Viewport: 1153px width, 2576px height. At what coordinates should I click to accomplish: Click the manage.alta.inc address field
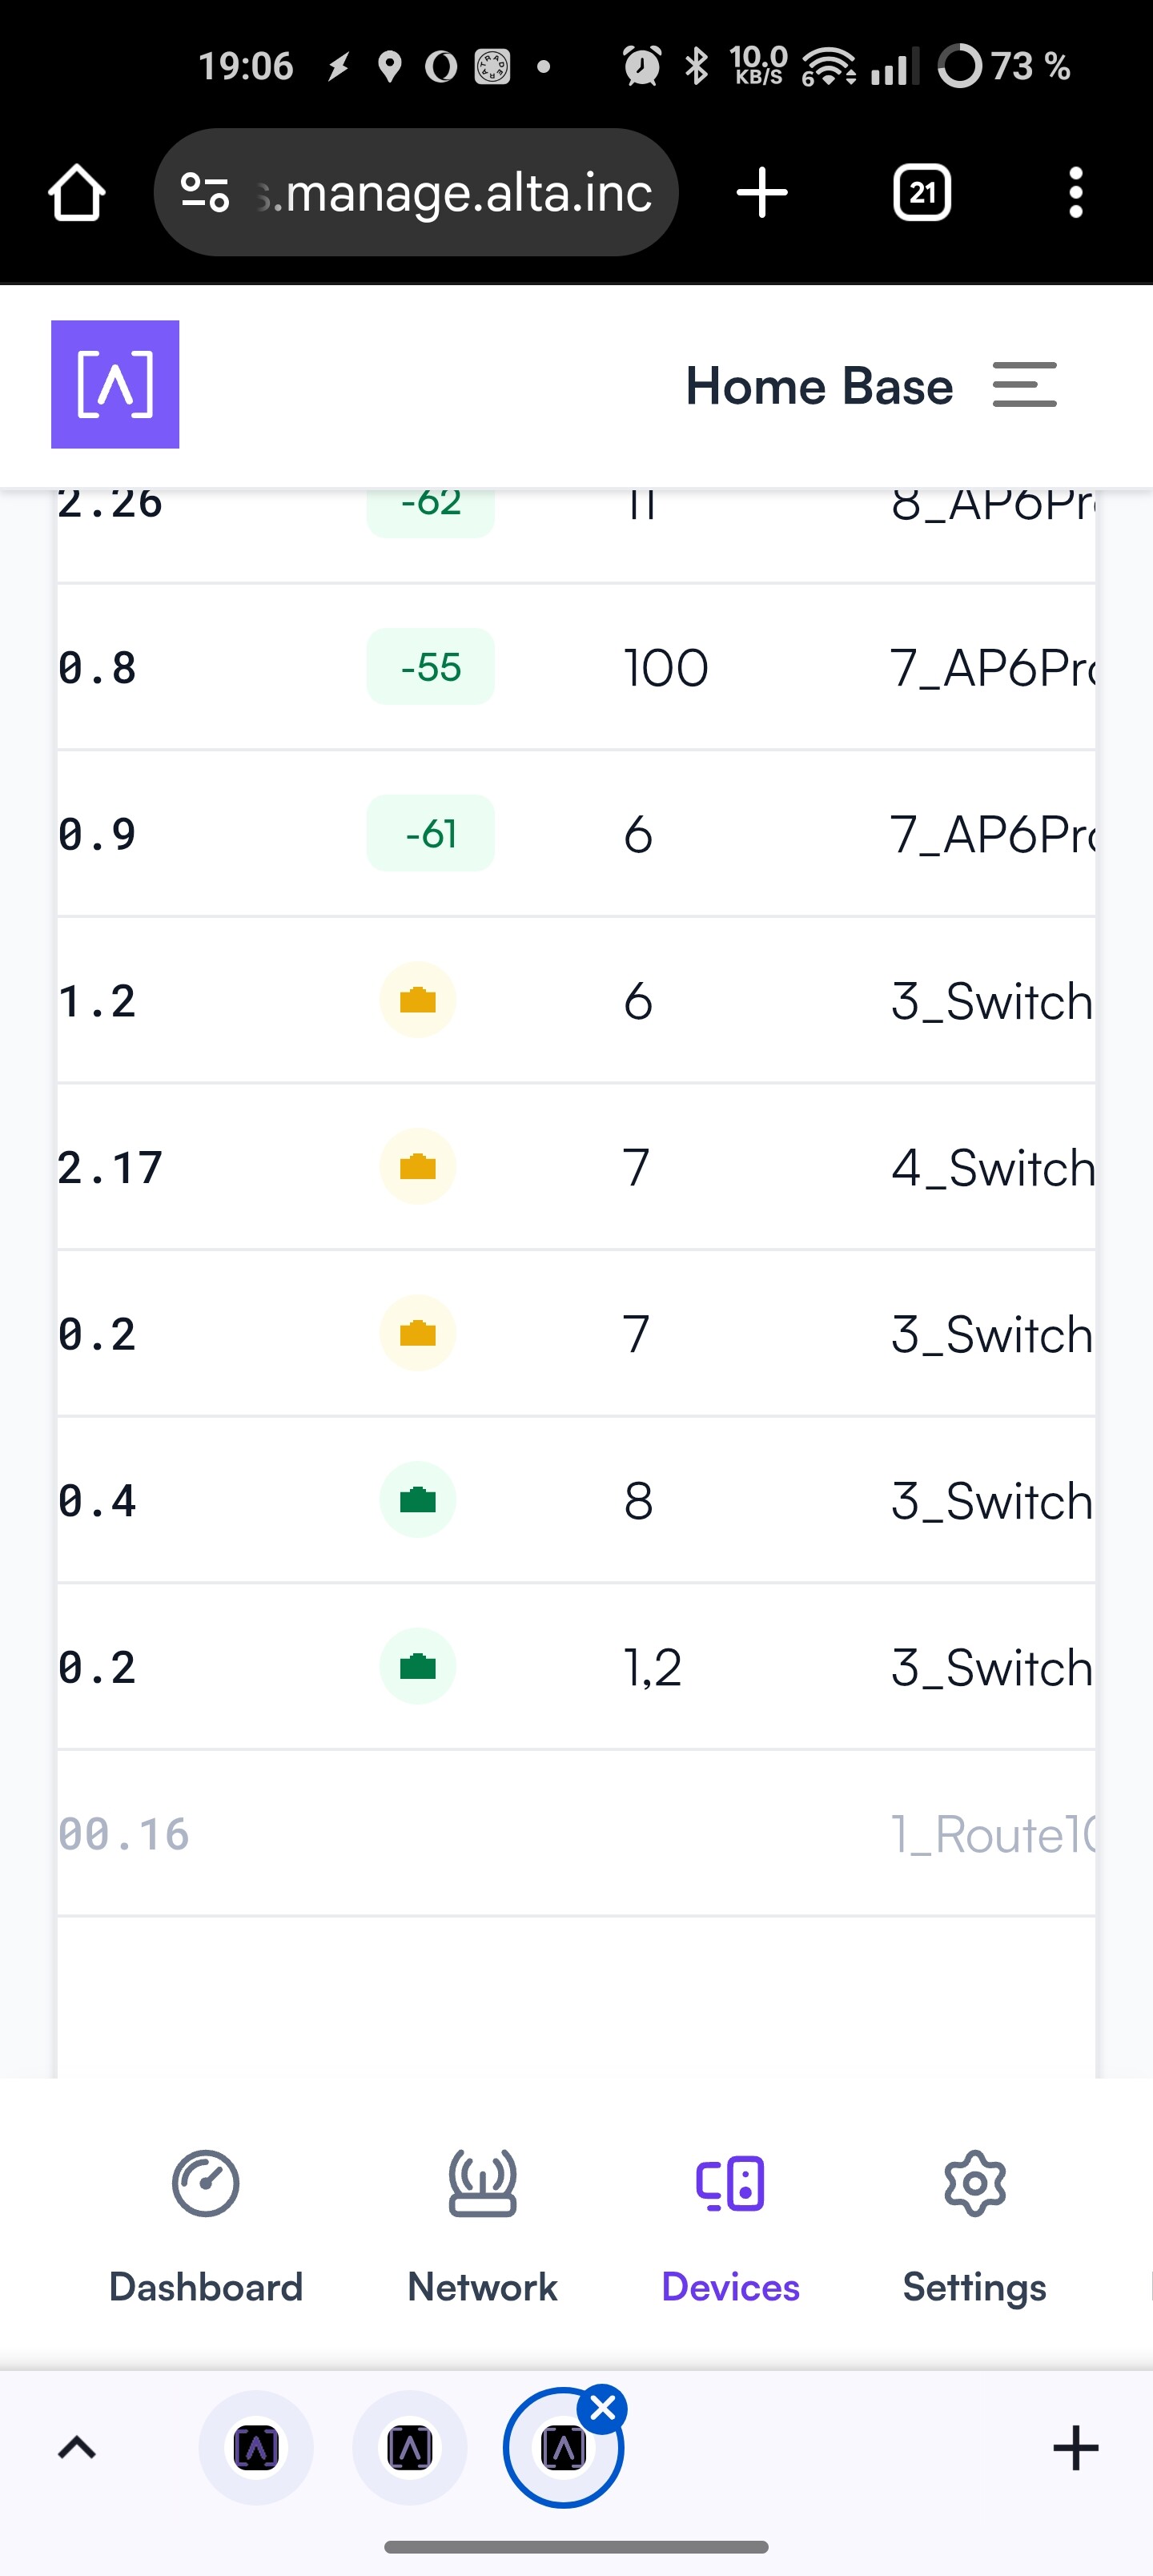[460, 192]
